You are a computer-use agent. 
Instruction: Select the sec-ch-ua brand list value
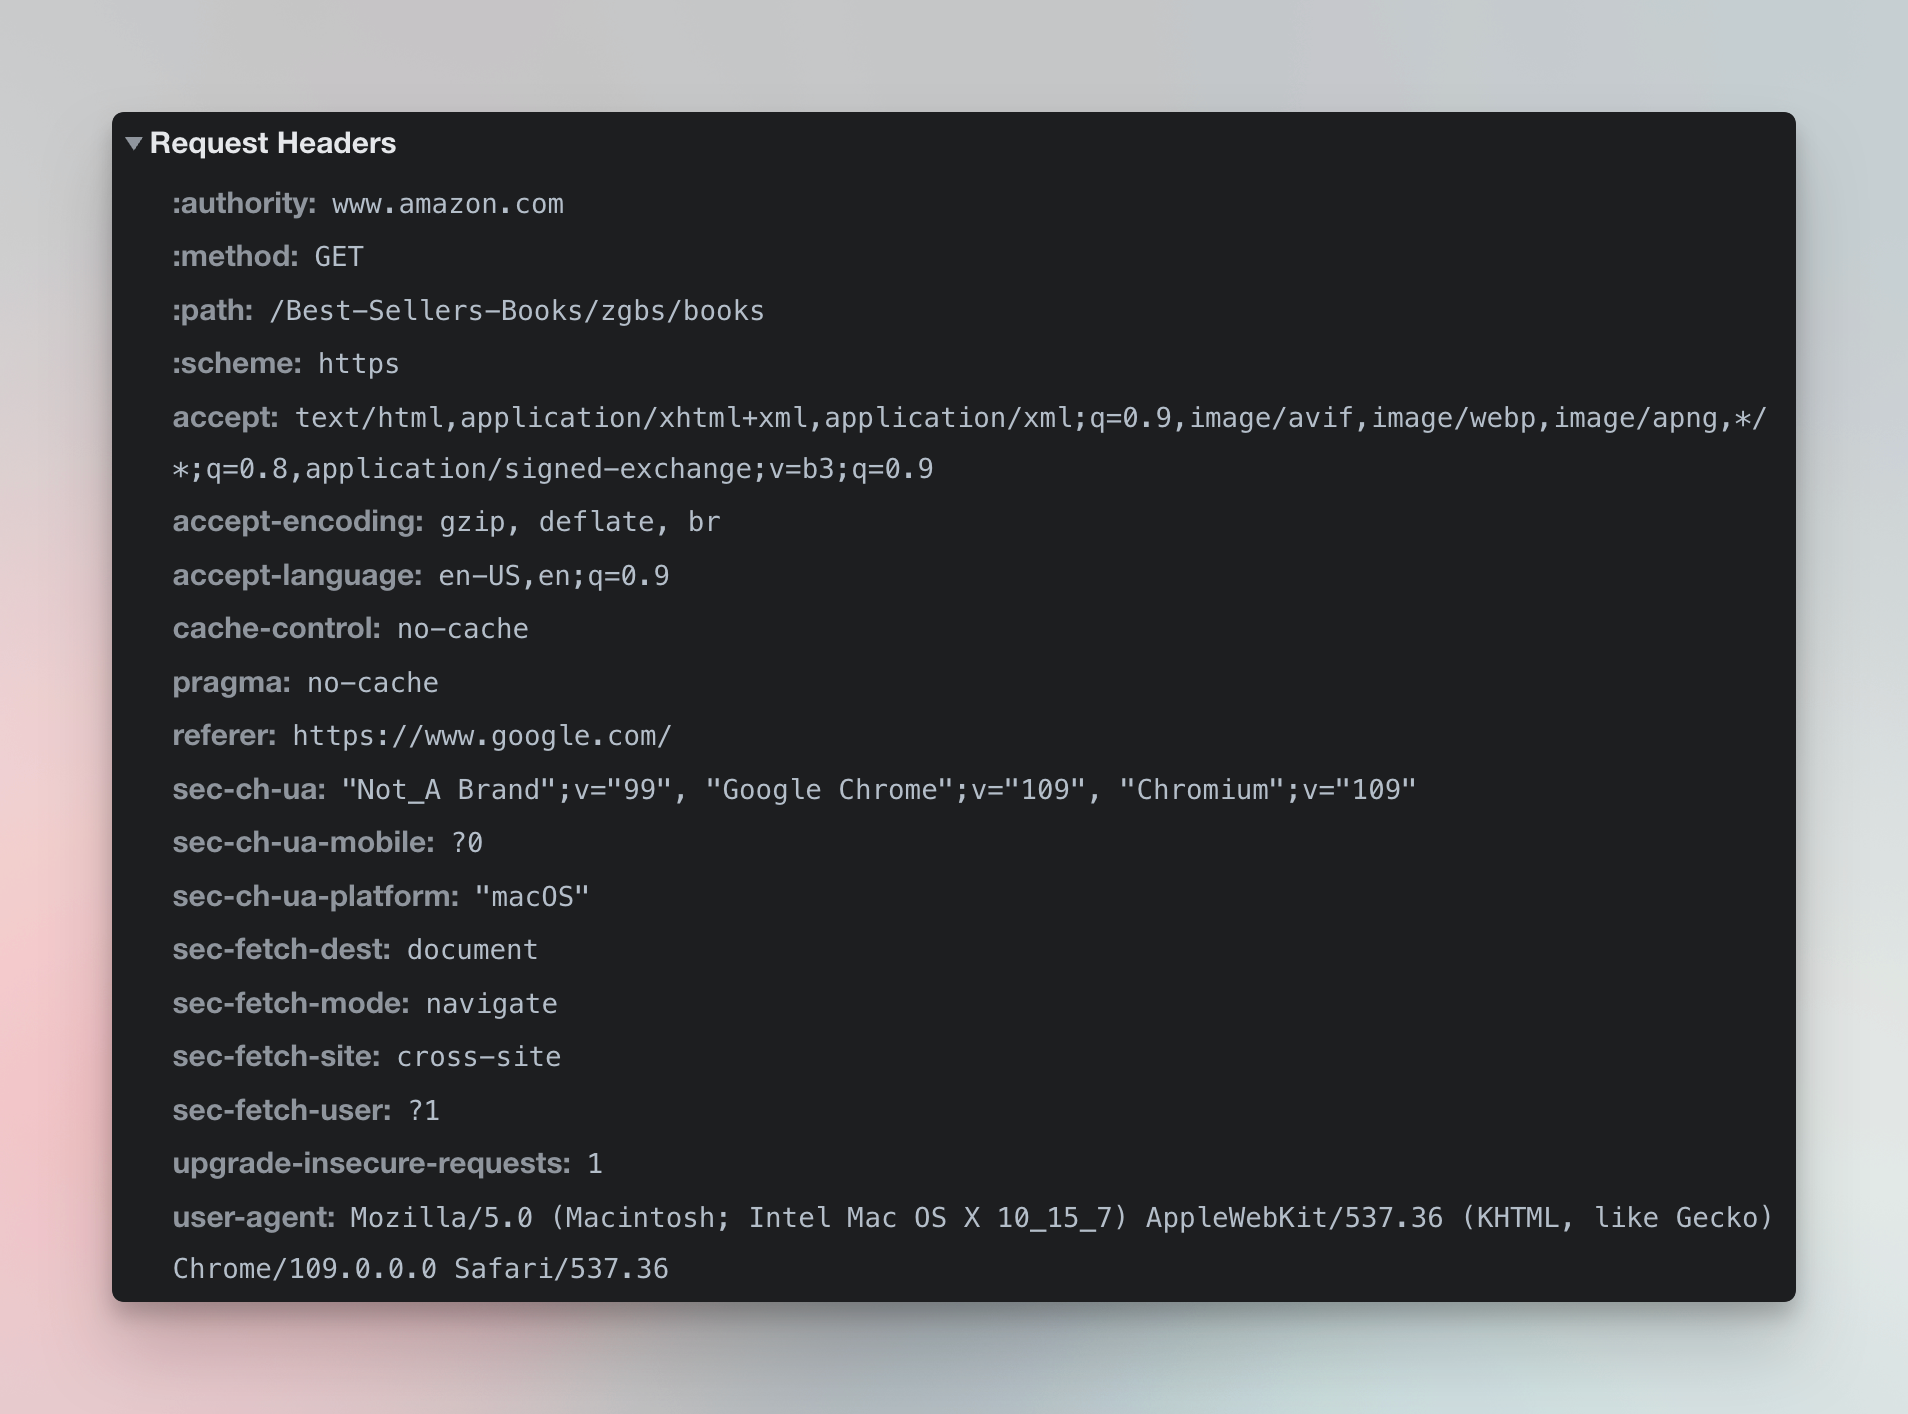click(x=879, y=790)
